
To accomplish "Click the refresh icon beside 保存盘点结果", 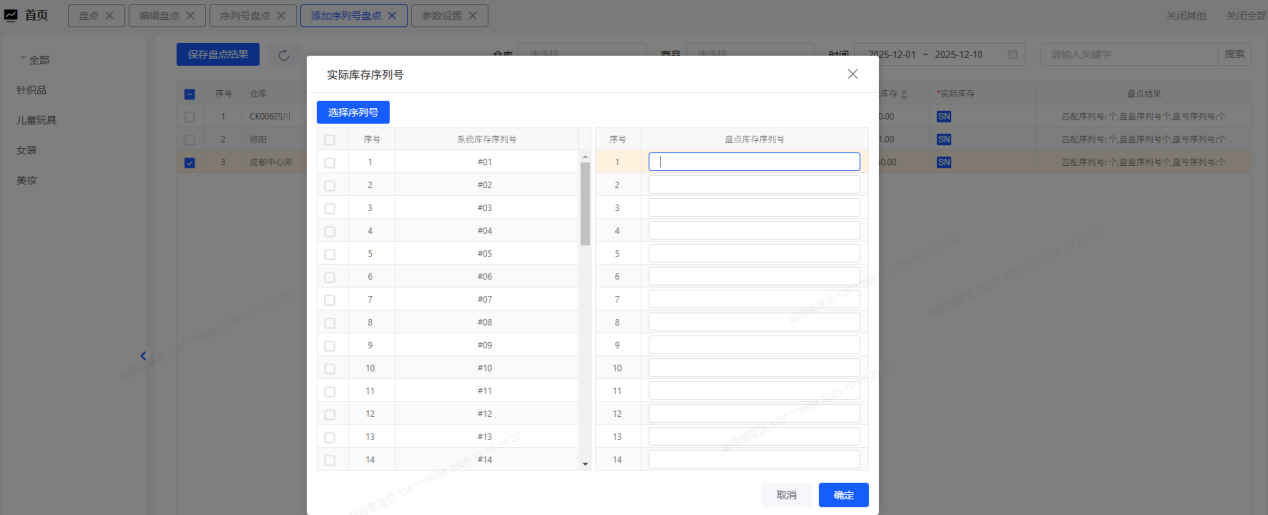I will [x=284, y=56].
